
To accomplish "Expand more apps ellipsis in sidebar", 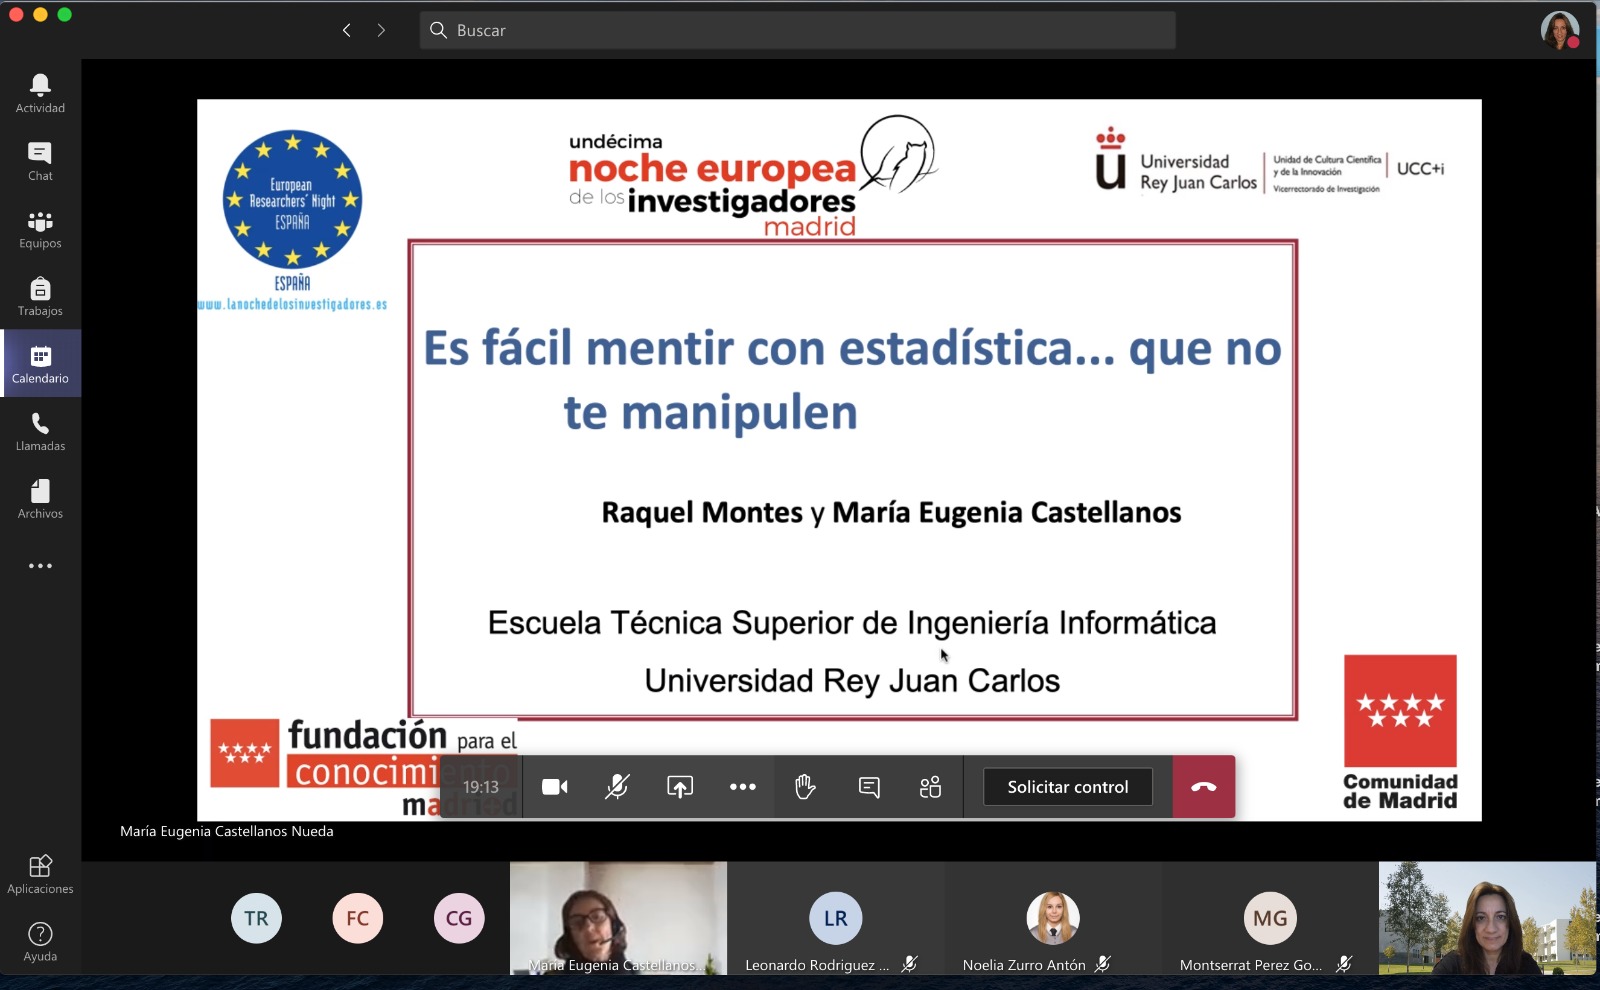I will pyautogui.click(x=40, y=566).
